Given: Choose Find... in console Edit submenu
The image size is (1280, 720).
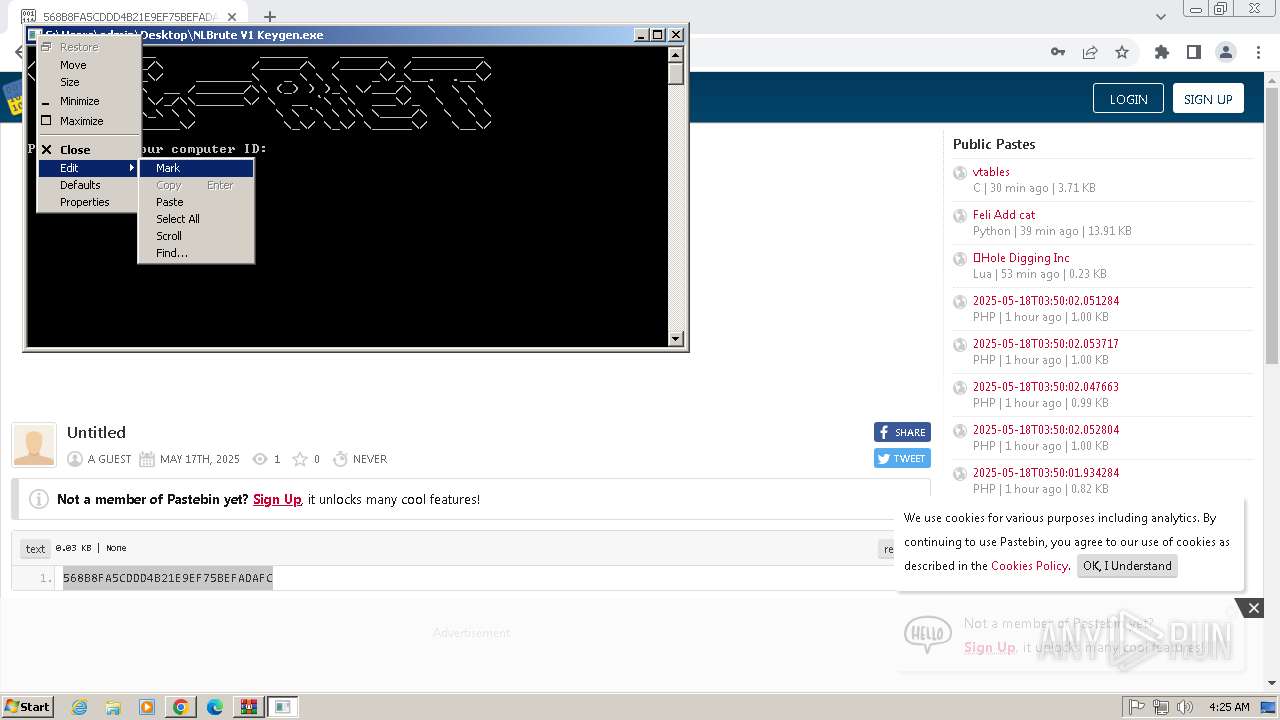Looking at the screenshot, I should point(196,253).
